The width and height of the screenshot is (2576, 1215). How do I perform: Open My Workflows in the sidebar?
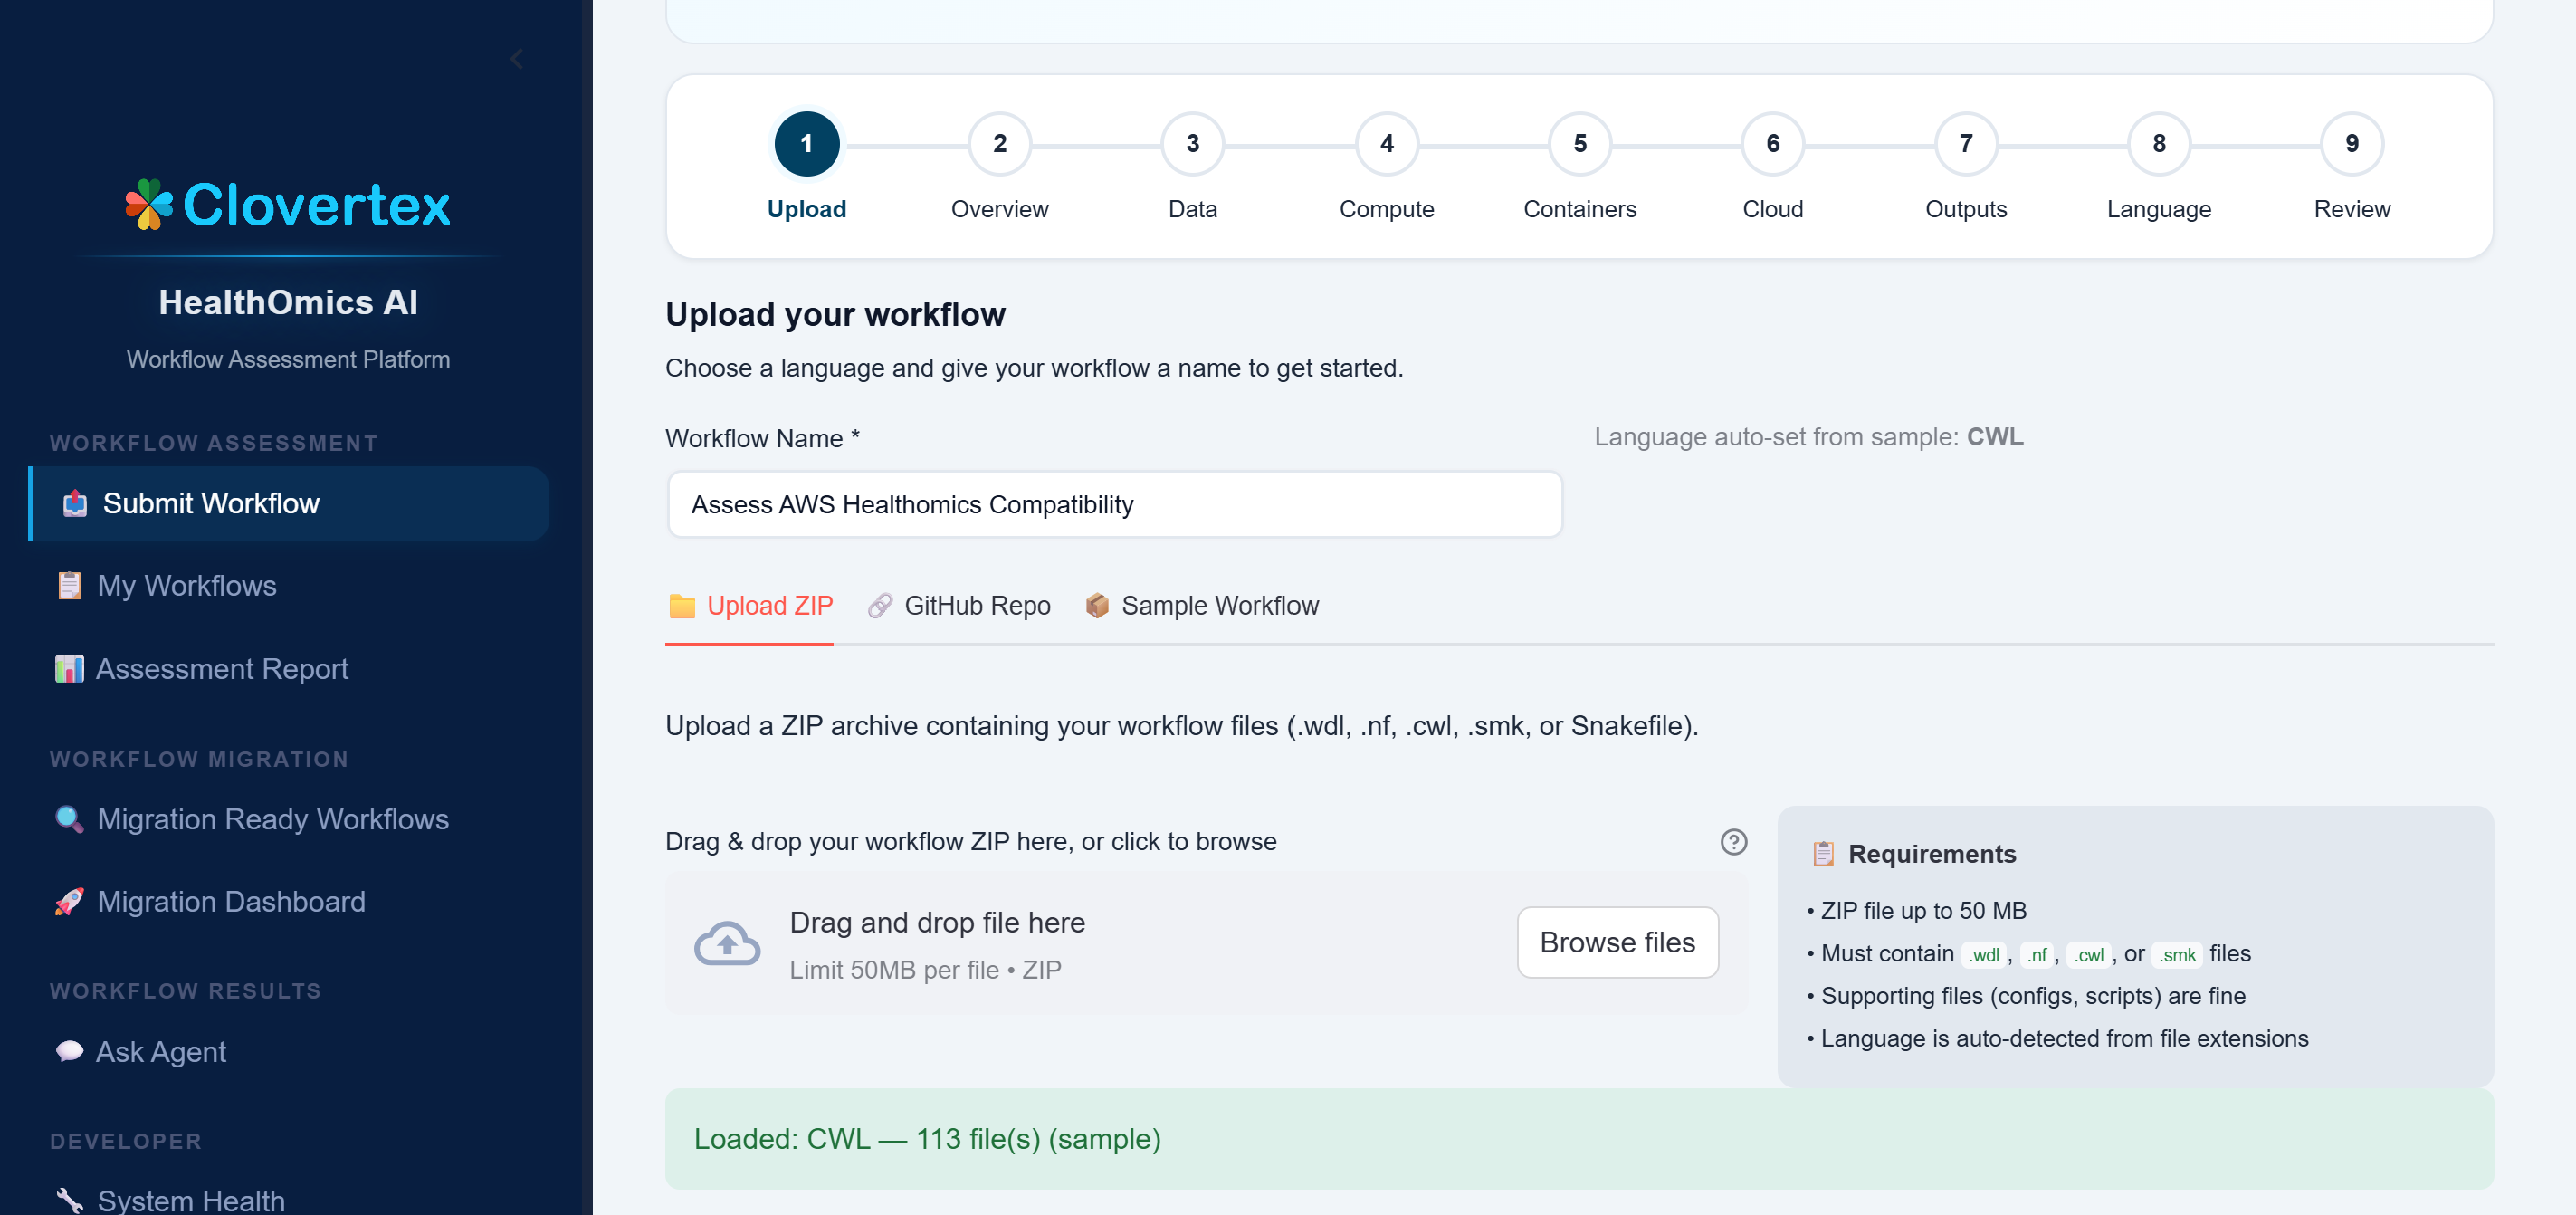tap(186, 585)
